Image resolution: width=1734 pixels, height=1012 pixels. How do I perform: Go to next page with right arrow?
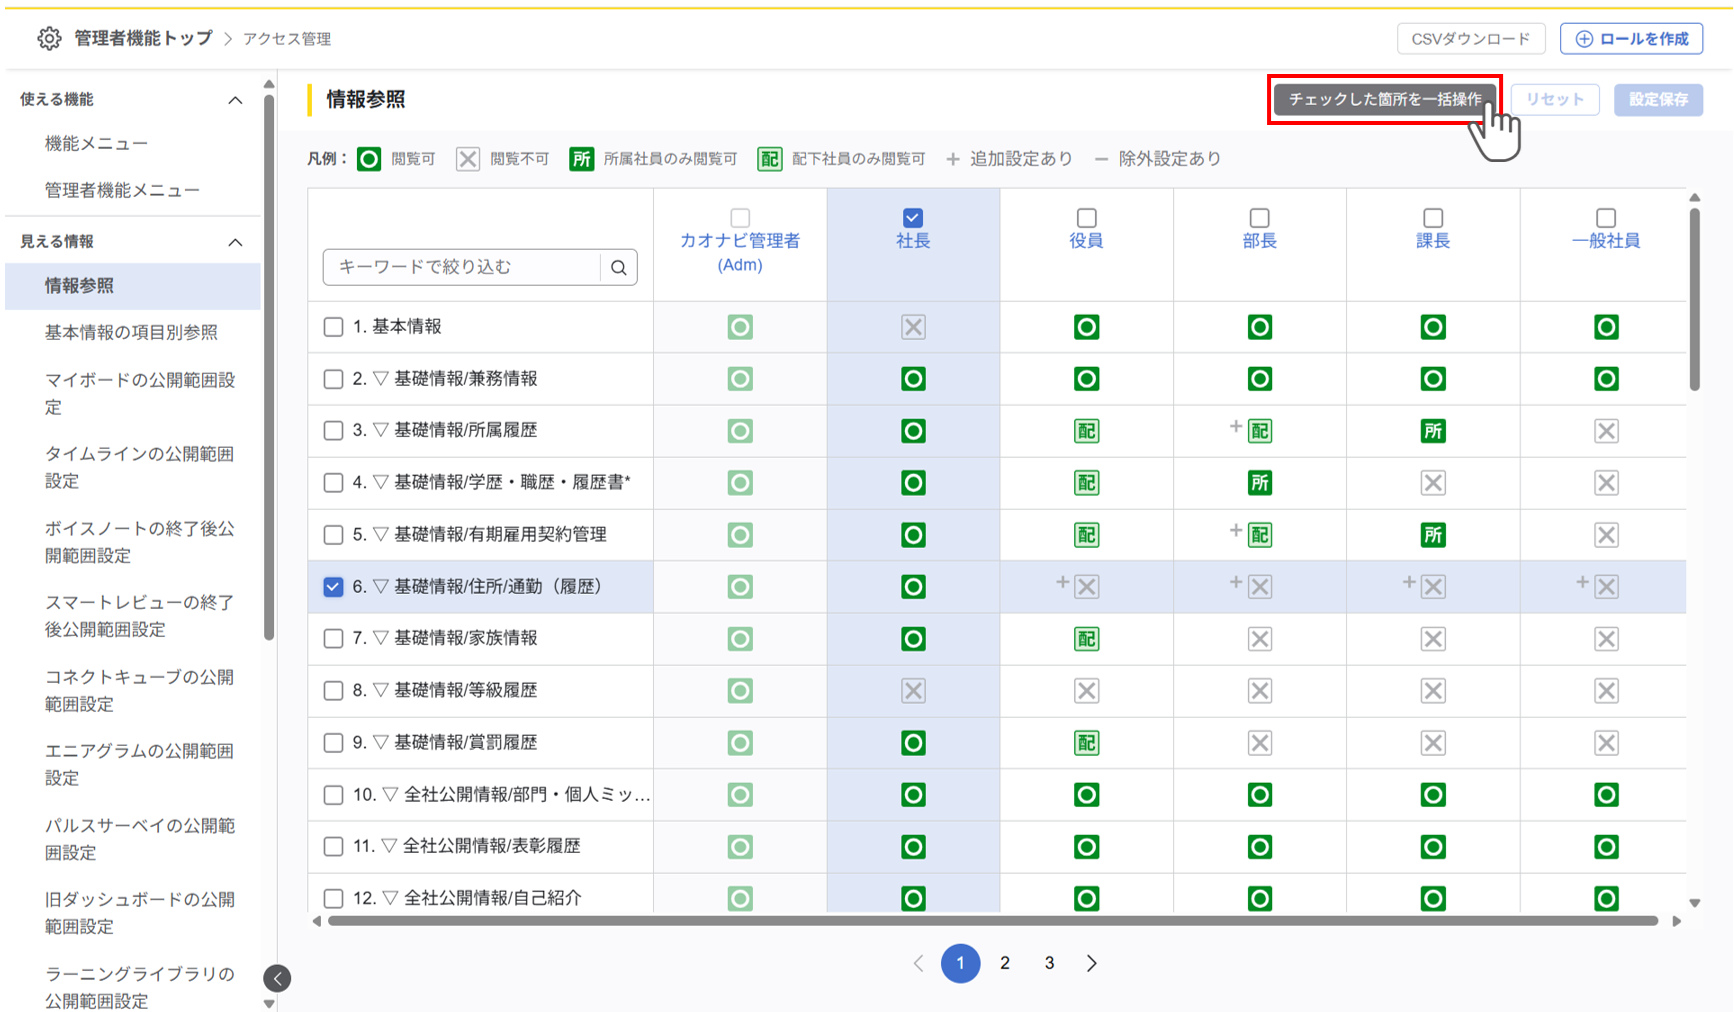pyautogui.click(x=1092, y=963)
